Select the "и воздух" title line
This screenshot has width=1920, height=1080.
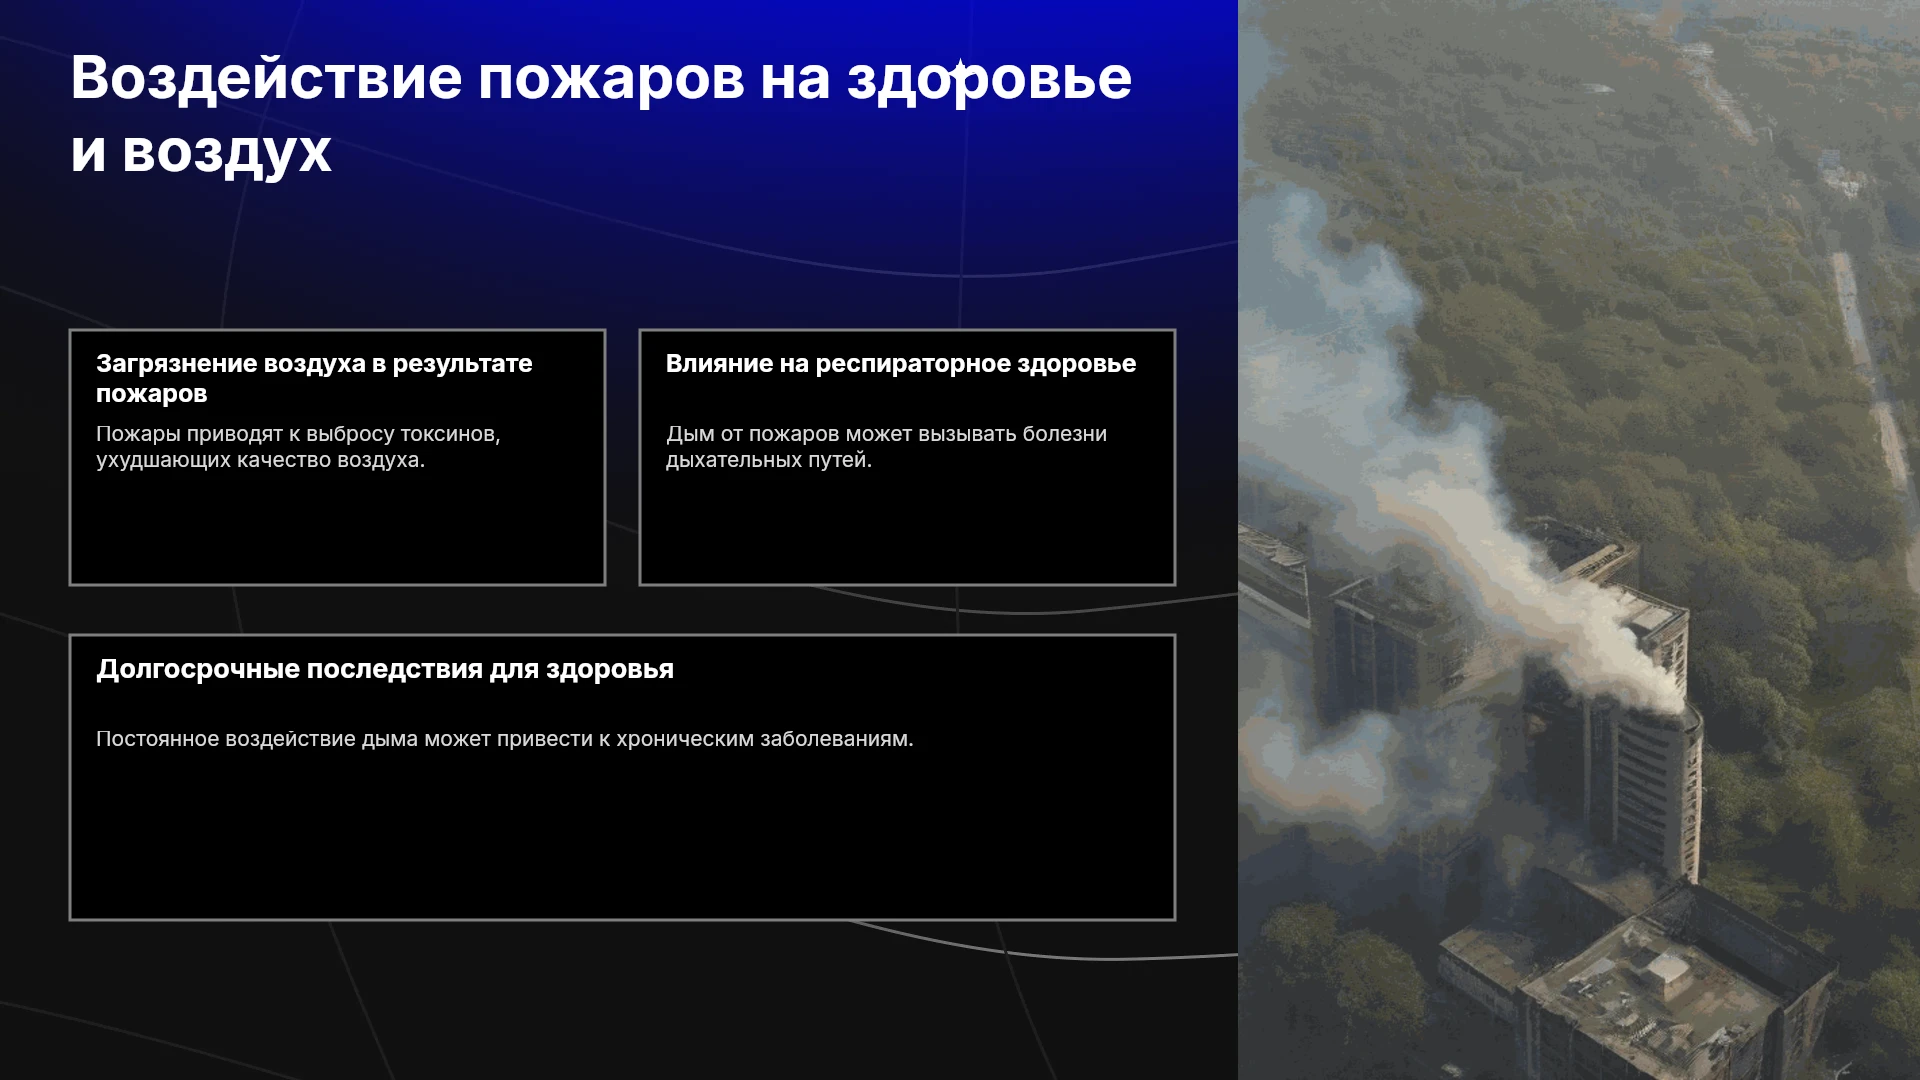201,152
